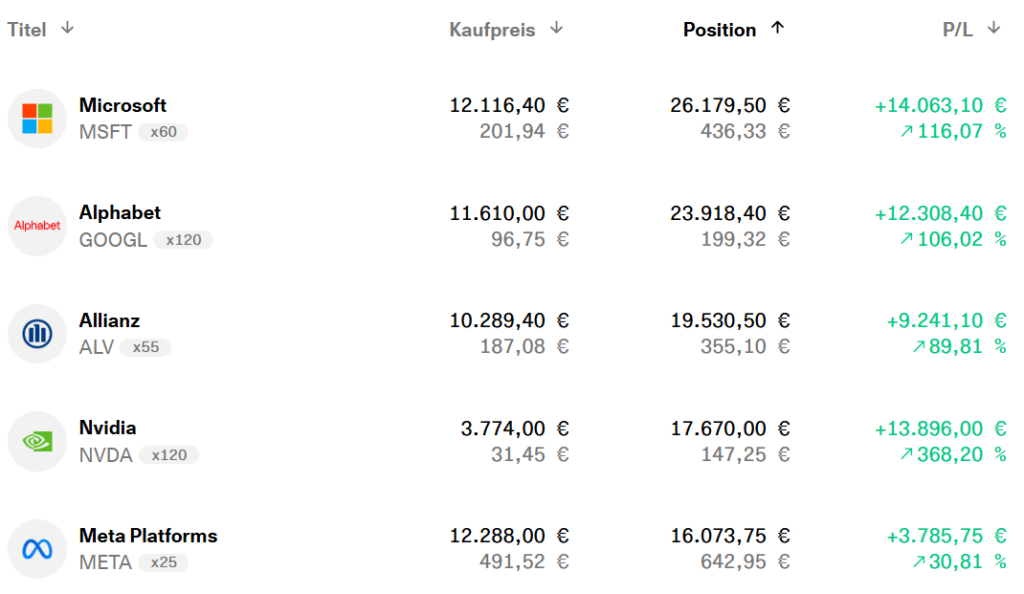This screenshot has height=594, width=1024.
Task: Click the Alphabet logo icon
Action: click(37, 226)
